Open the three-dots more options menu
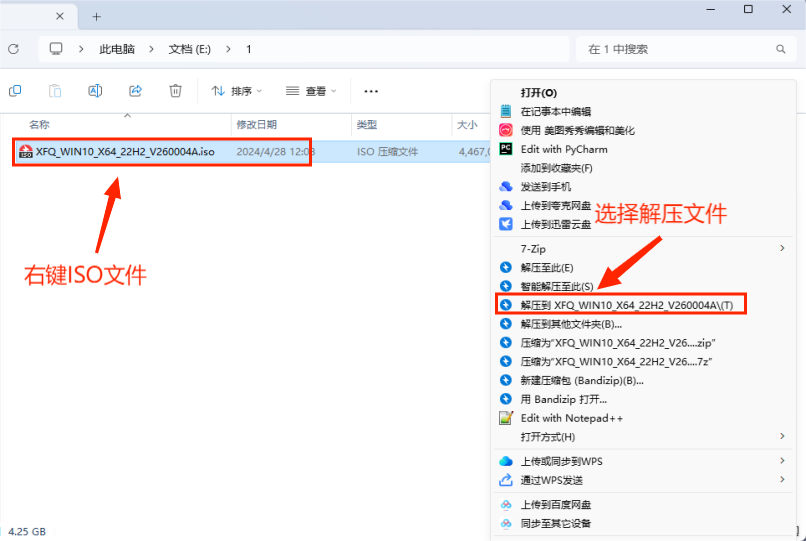The height and width of the screenshot is (541, 806). (371, 91)
